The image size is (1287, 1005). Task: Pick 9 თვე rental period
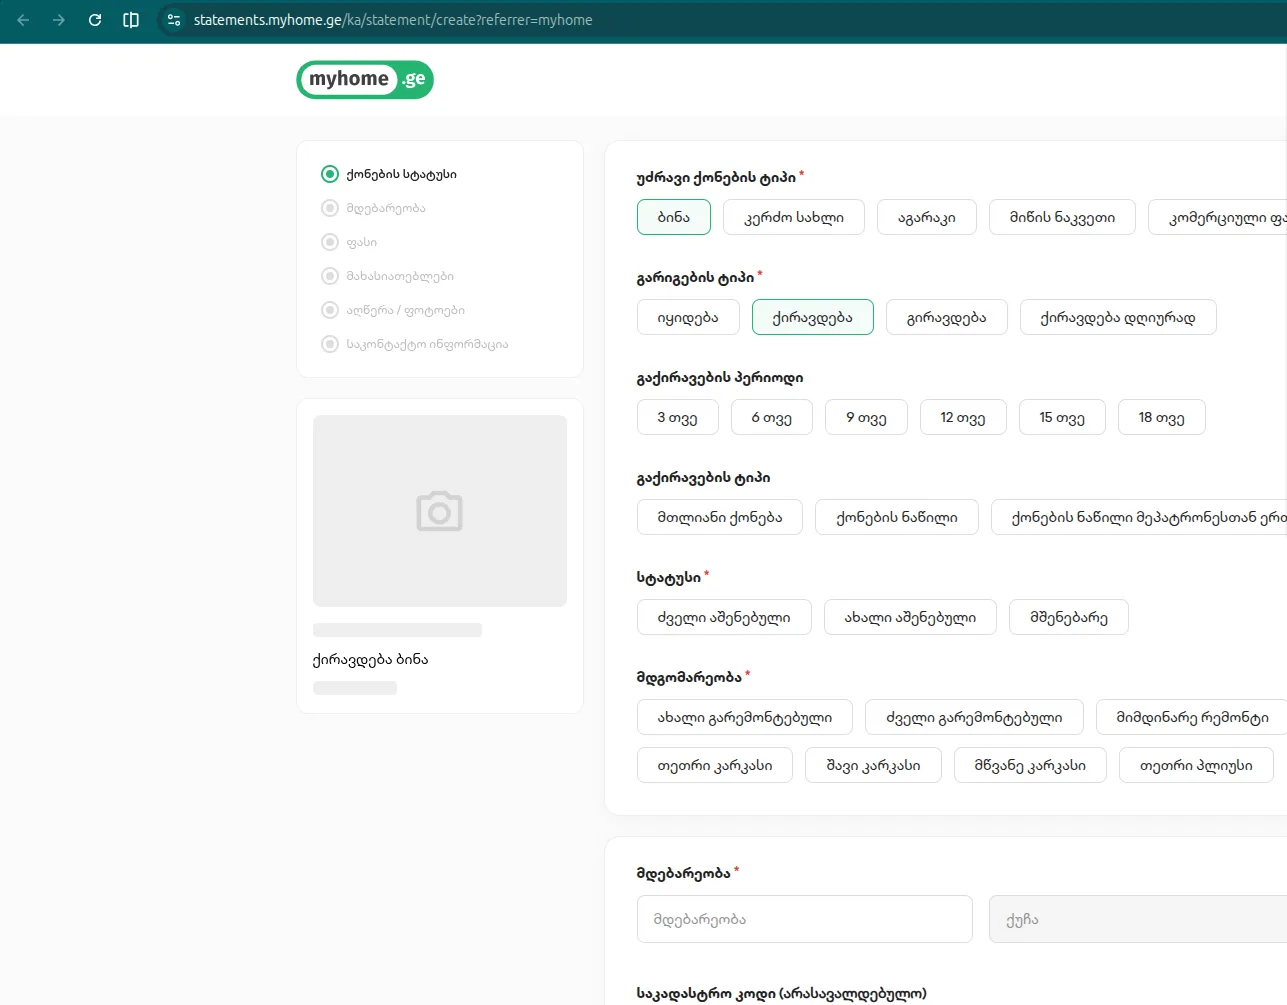[867, 417]
